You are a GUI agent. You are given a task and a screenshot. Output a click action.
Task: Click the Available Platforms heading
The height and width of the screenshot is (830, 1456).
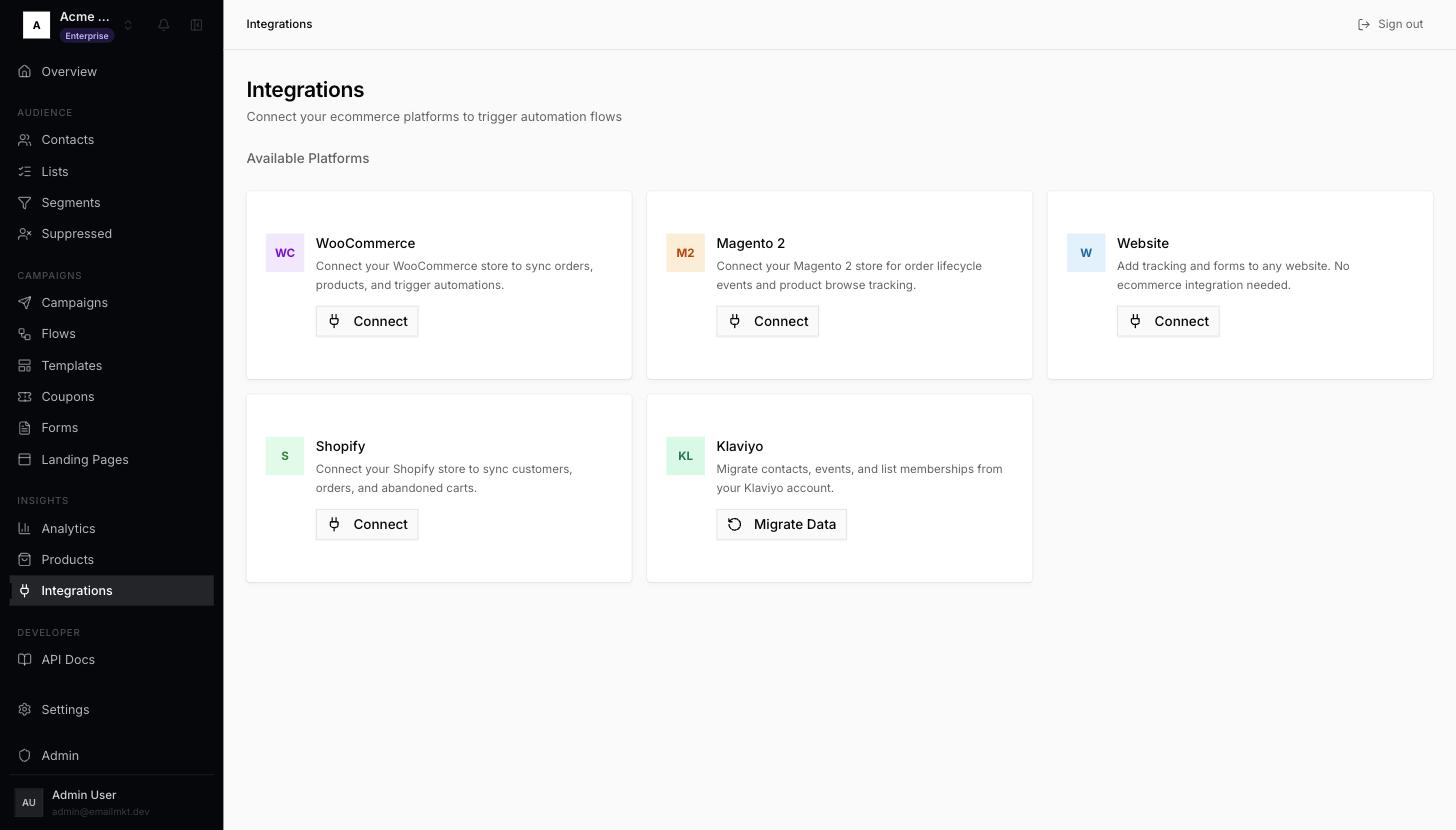[308, 158]
